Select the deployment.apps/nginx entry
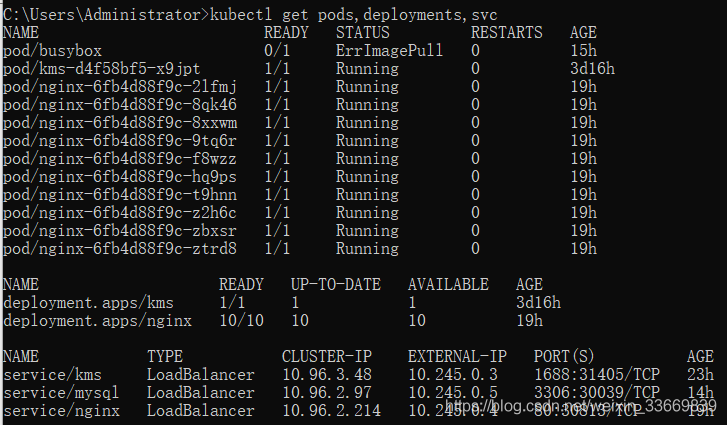The width and height of the screenshot is (727, 425). click(x=97, y=320)
